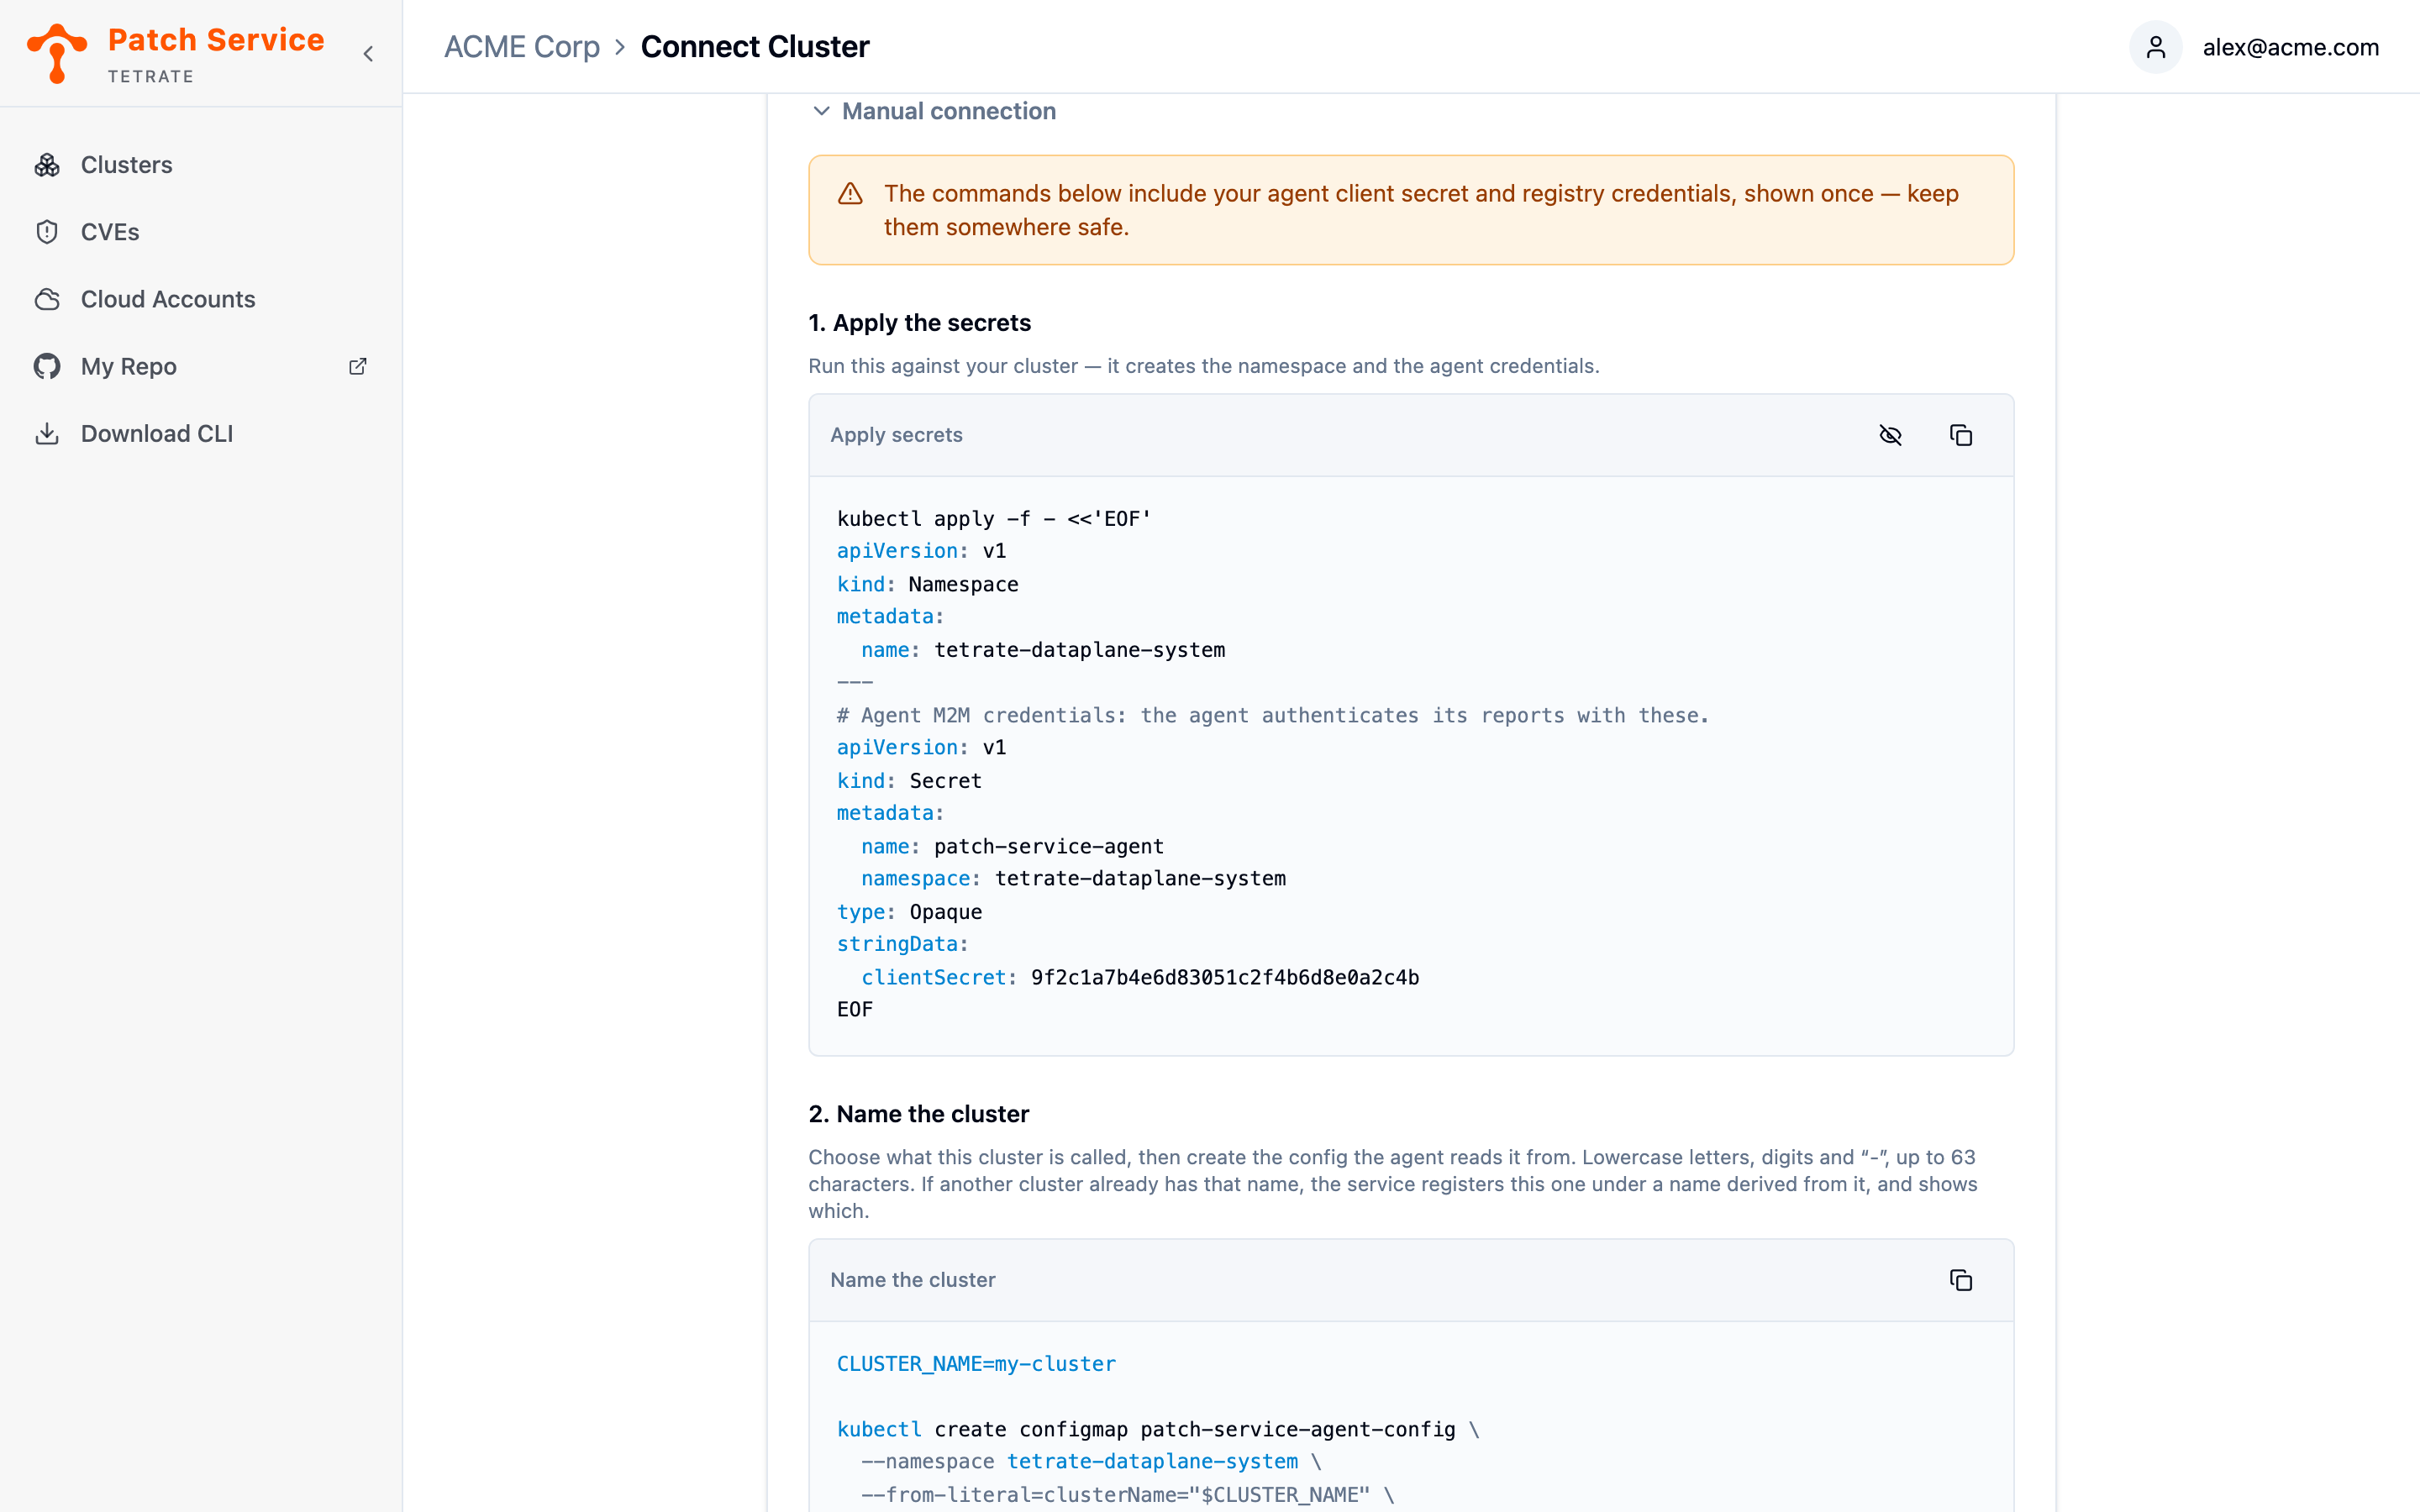Click 'name: tetrate-dataplane-system' line
The height and width of the screenshot is (1512, 2420).
click(x=1043, y=650)
